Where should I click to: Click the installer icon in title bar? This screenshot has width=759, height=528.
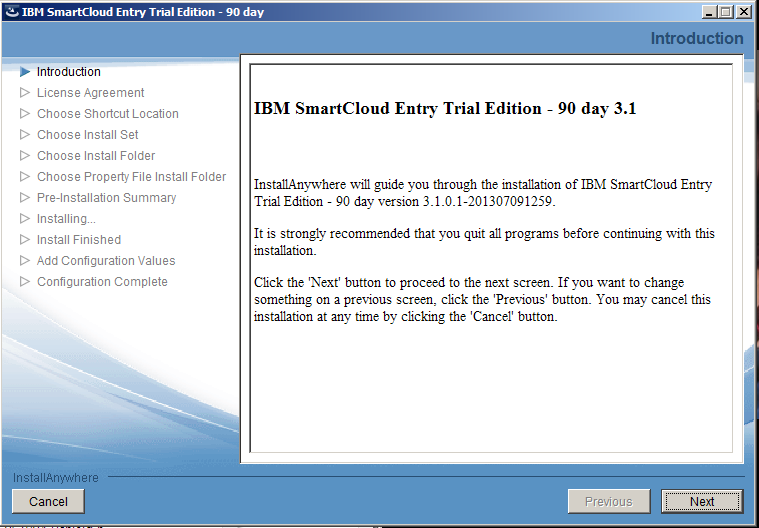pyautogui.click(x=11, y=11)
